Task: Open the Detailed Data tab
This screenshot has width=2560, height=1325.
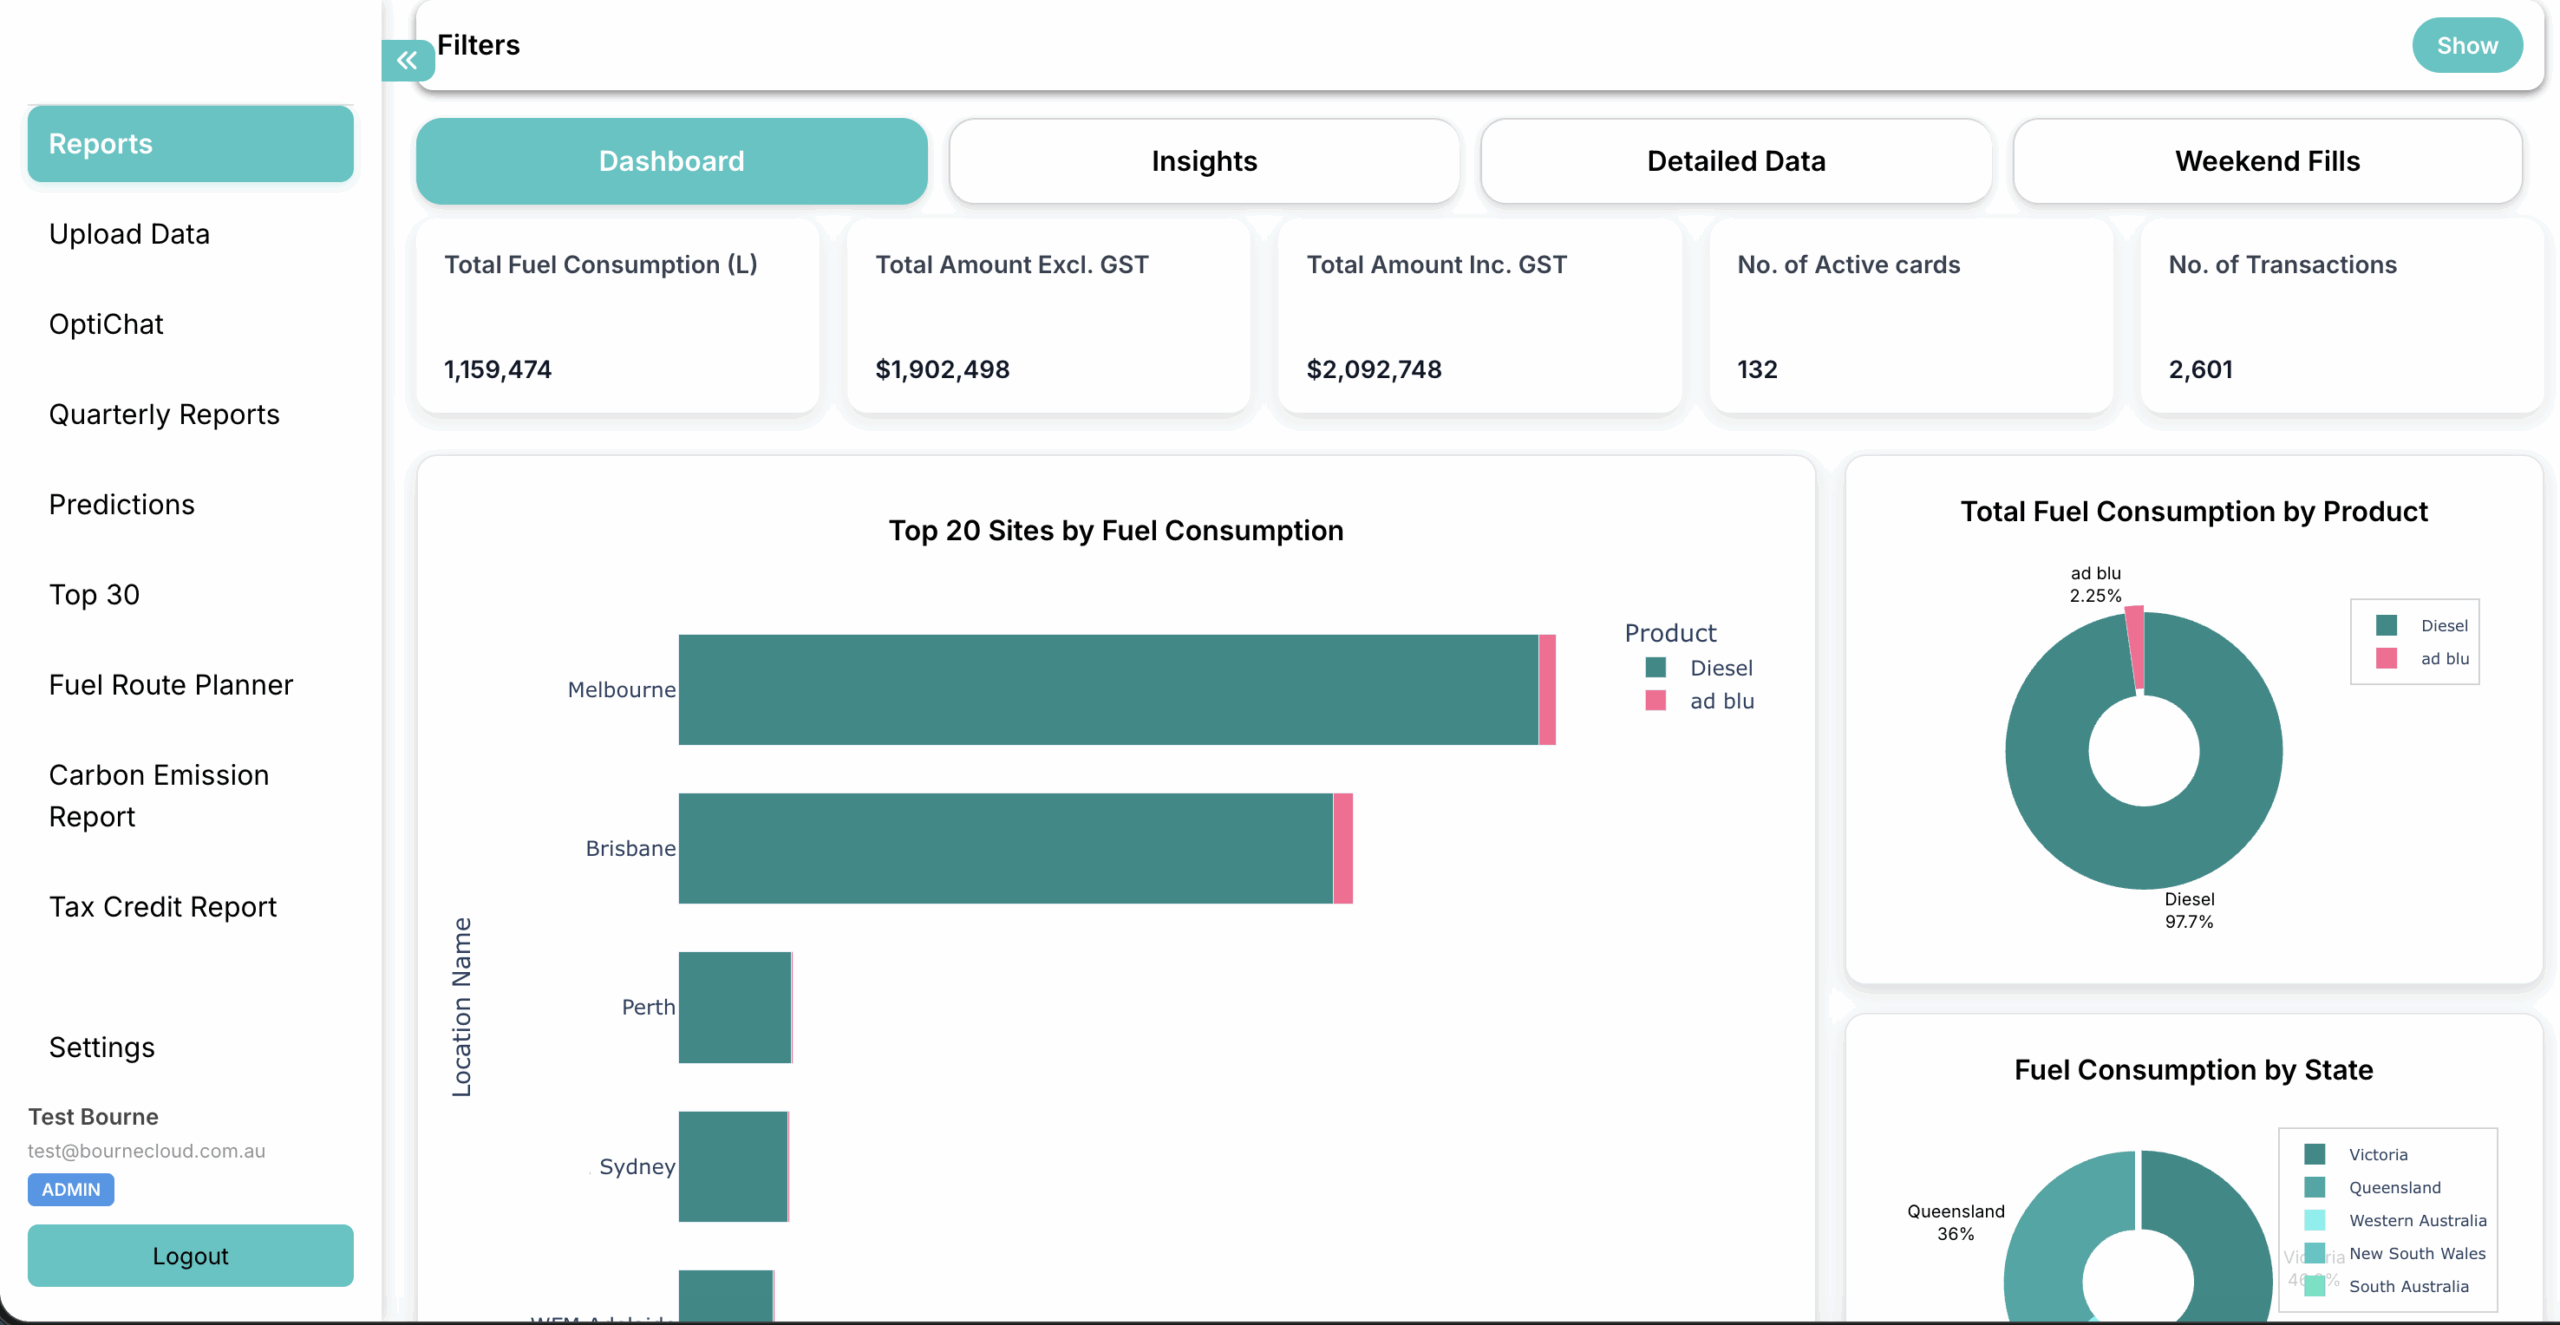Action: pyautogui.click(x=1736, y=161)
